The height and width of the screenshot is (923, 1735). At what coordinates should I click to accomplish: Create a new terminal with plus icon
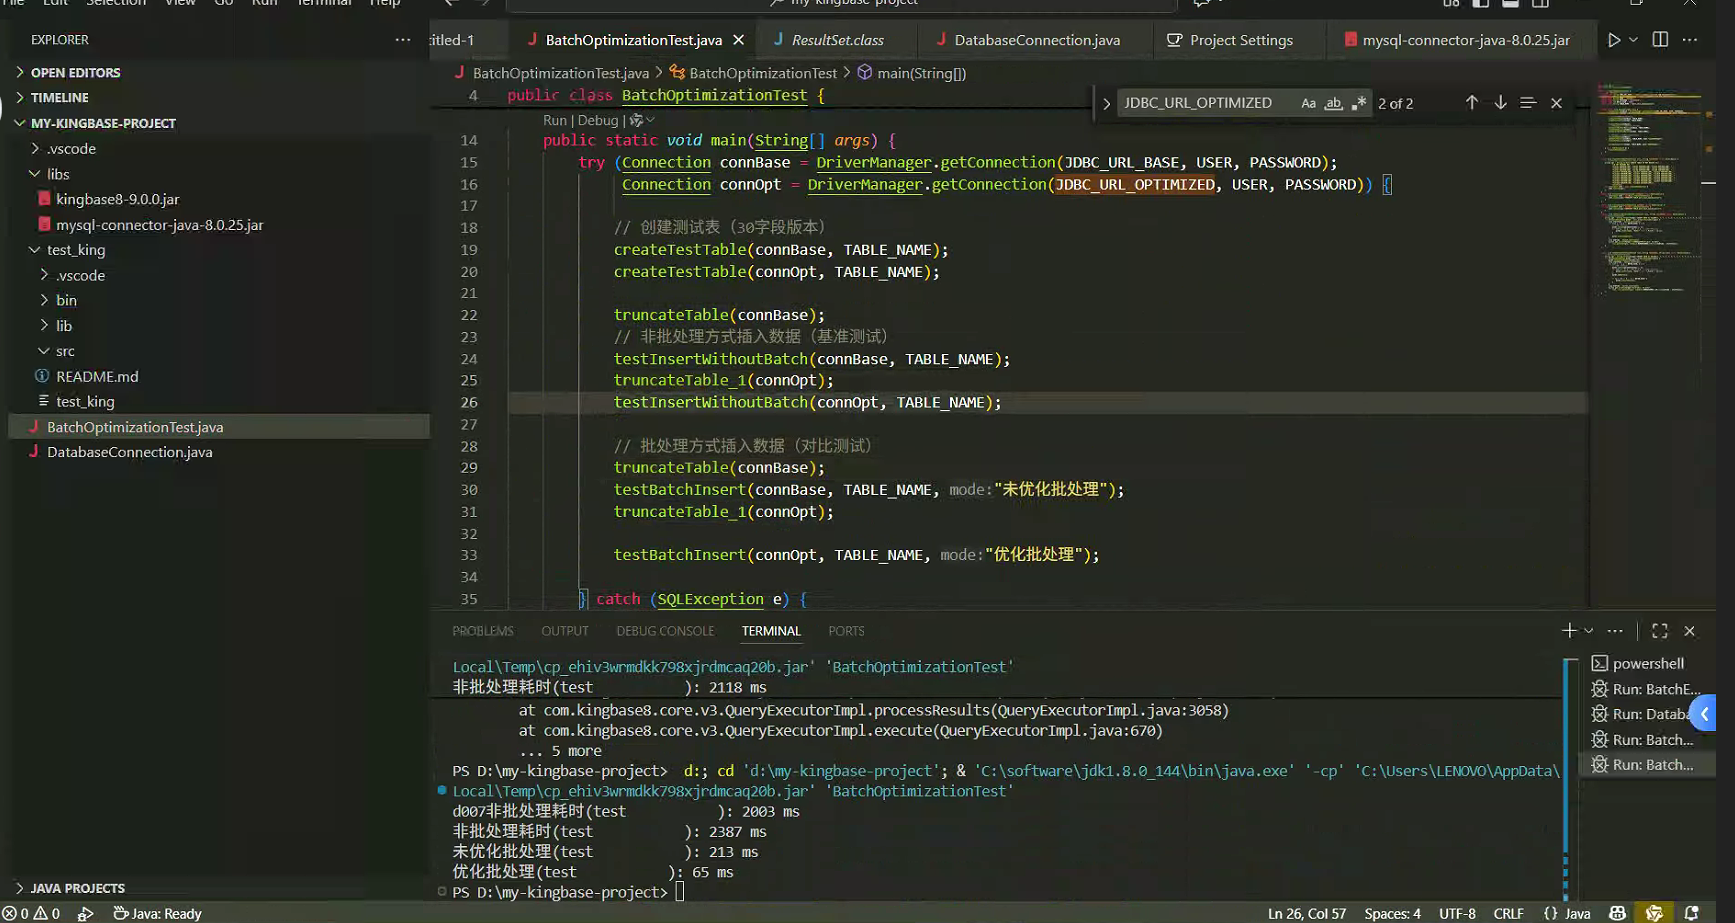(x=1568, y=631)
